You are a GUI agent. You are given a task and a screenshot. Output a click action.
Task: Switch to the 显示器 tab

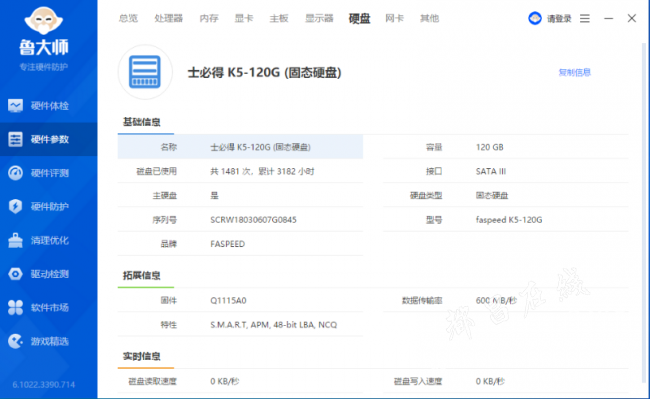319,18
